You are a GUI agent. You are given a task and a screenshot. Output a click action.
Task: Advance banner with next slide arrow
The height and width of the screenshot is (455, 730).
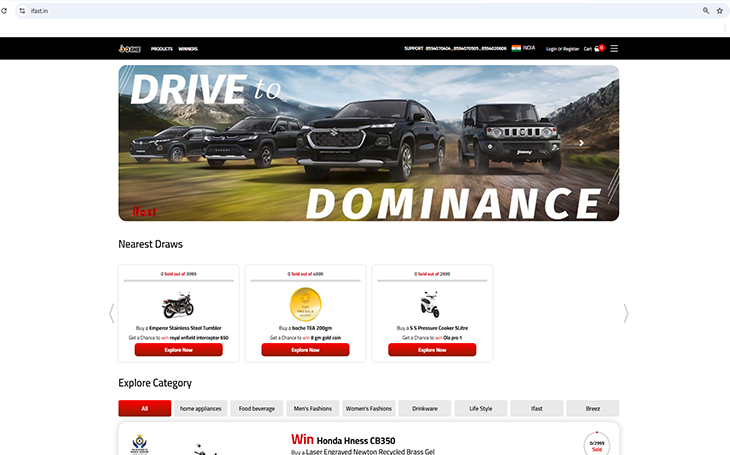pyautogui.click(x=581, y=143)
